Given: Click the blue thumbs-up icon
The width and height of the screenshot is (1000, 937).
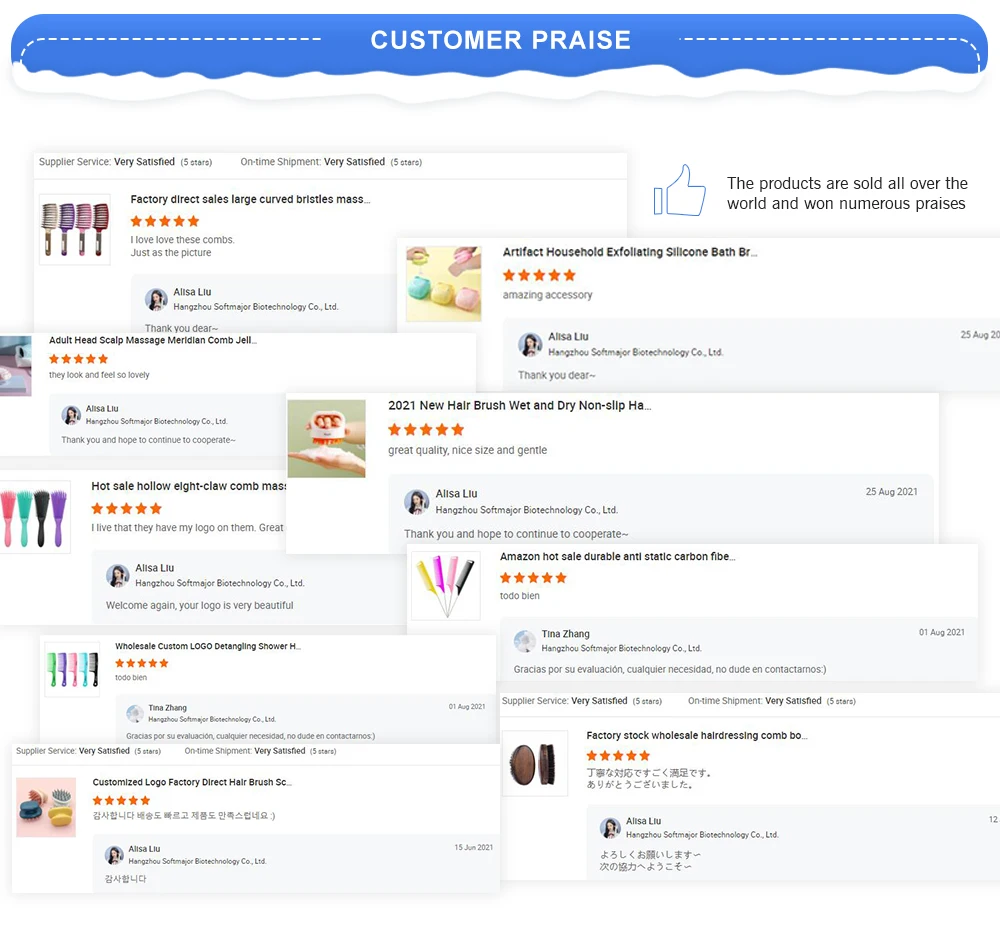Looking at the screenshot, I should click(680, 190).
